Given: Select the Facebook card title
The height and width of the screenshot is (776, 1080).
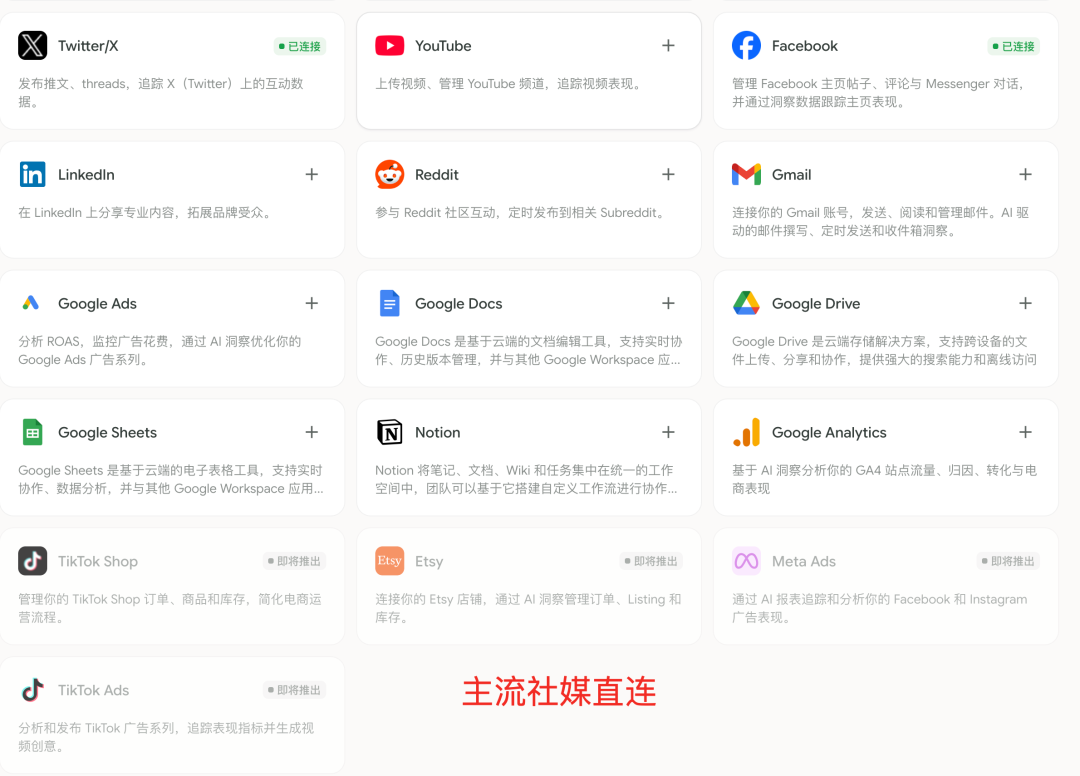Looking at the screenshot, I should tap(804, 46).
